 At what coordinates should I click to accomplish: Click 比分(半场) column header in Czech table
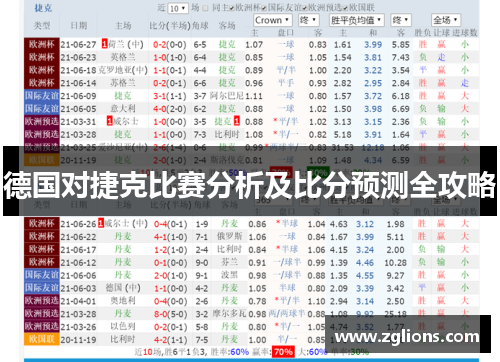170,26
